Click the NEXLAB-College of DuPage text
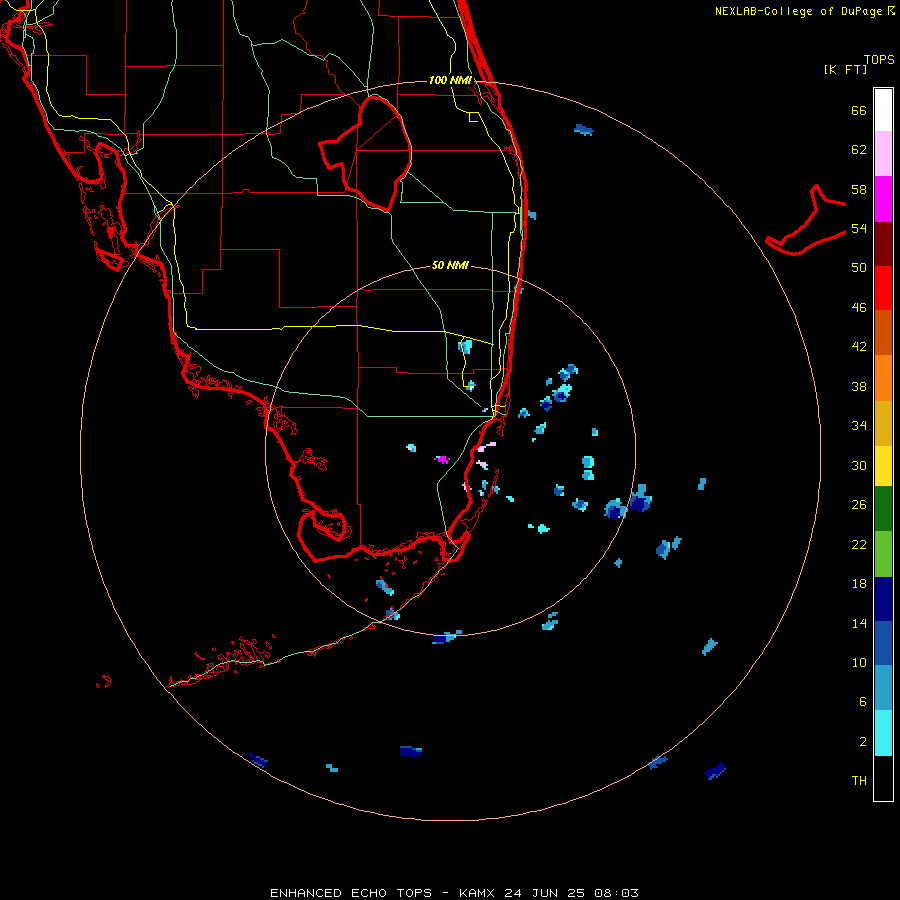Screen dimensions: 900x900 798,11
